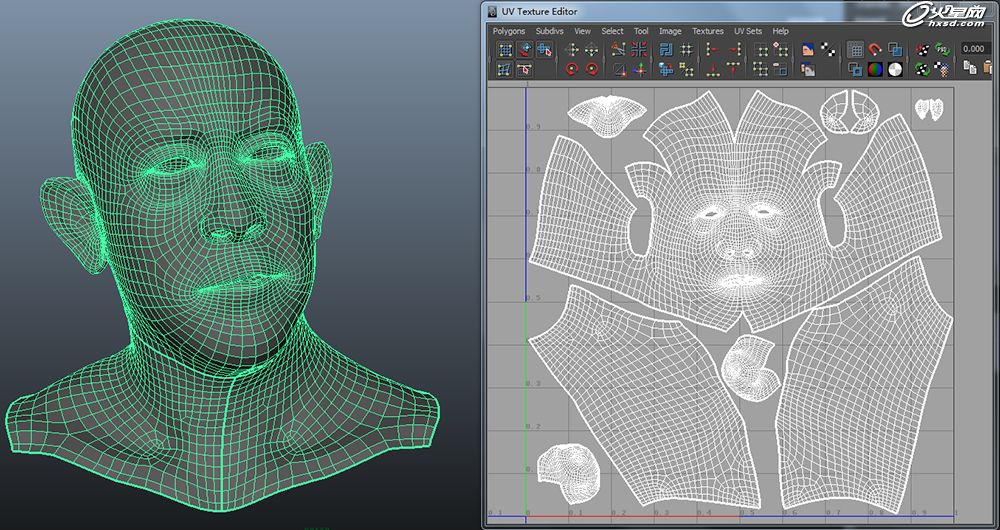Click the 0.000 UV value field
This screenshot has width=1000, height=530.
tap(975, 48)
